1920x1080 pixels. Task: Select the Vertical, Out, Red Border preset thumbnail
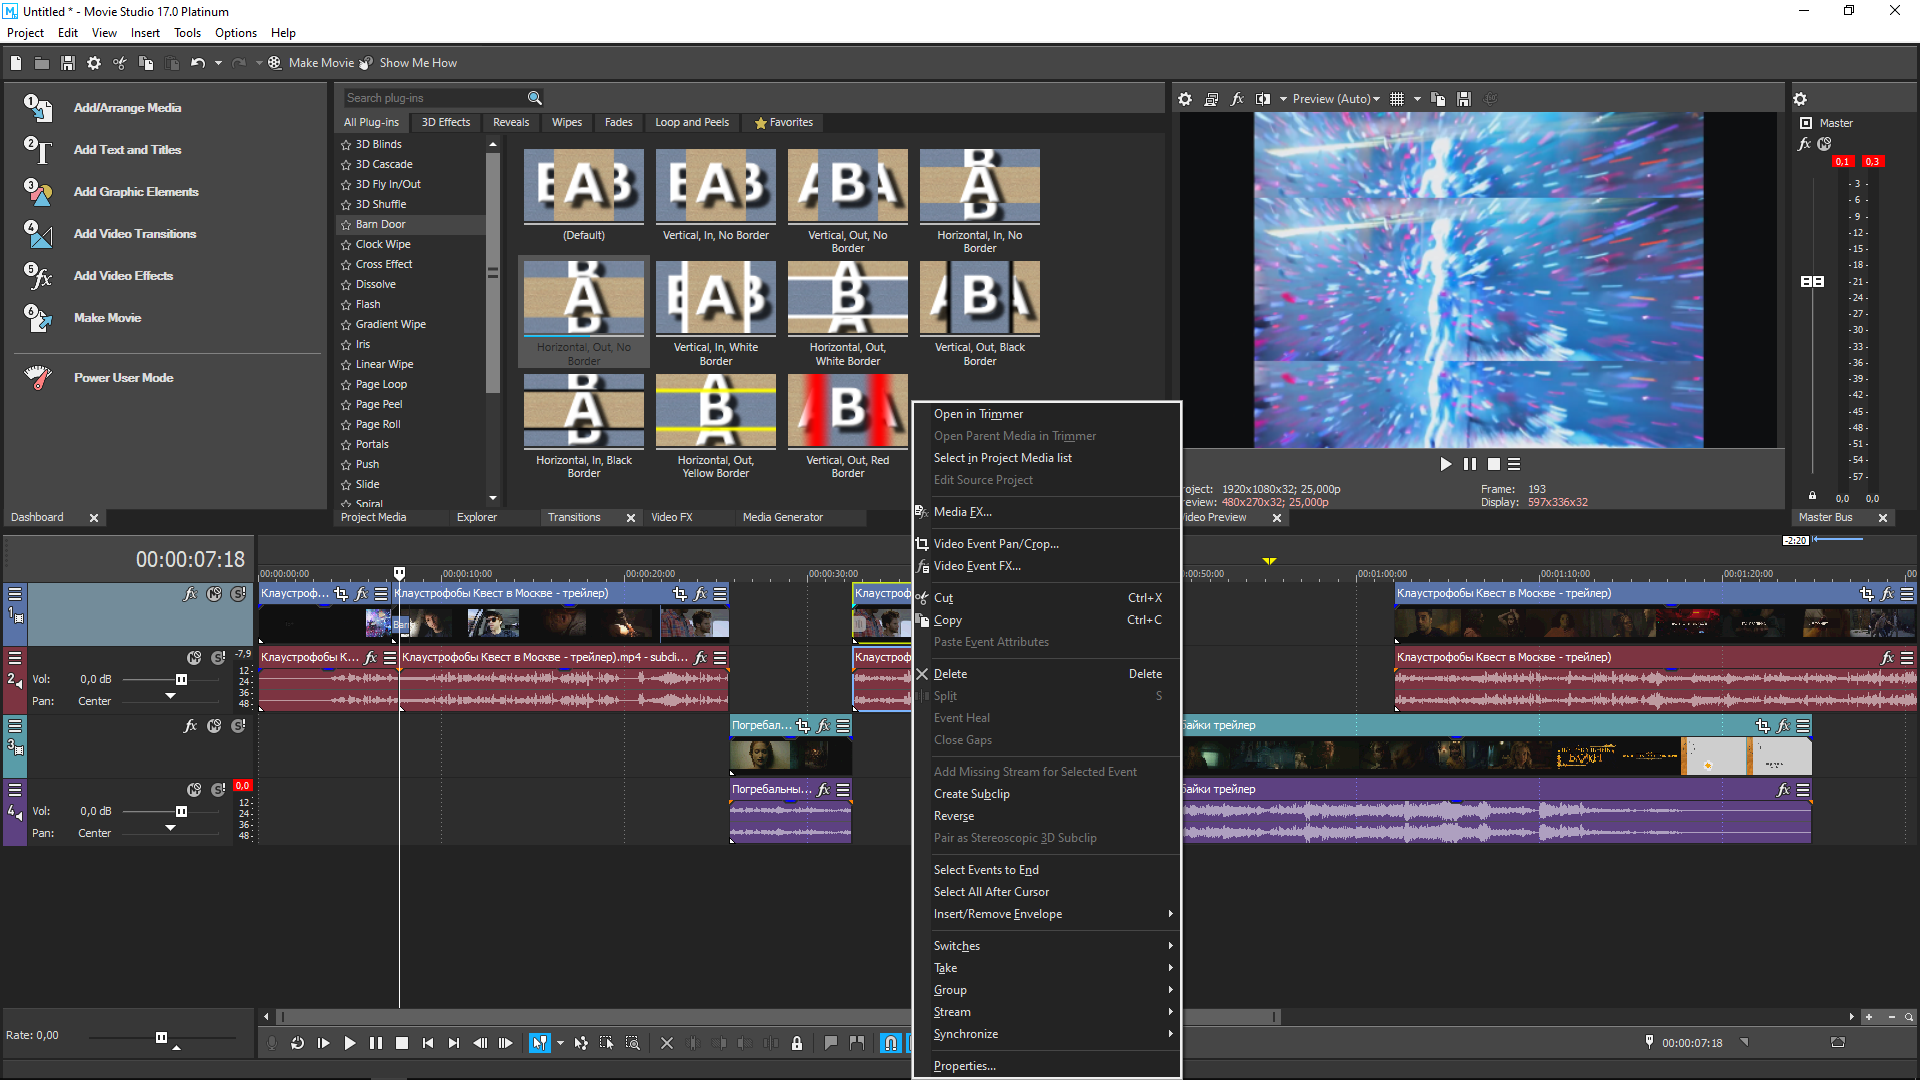pyautogui.click(x=847, y=411)
